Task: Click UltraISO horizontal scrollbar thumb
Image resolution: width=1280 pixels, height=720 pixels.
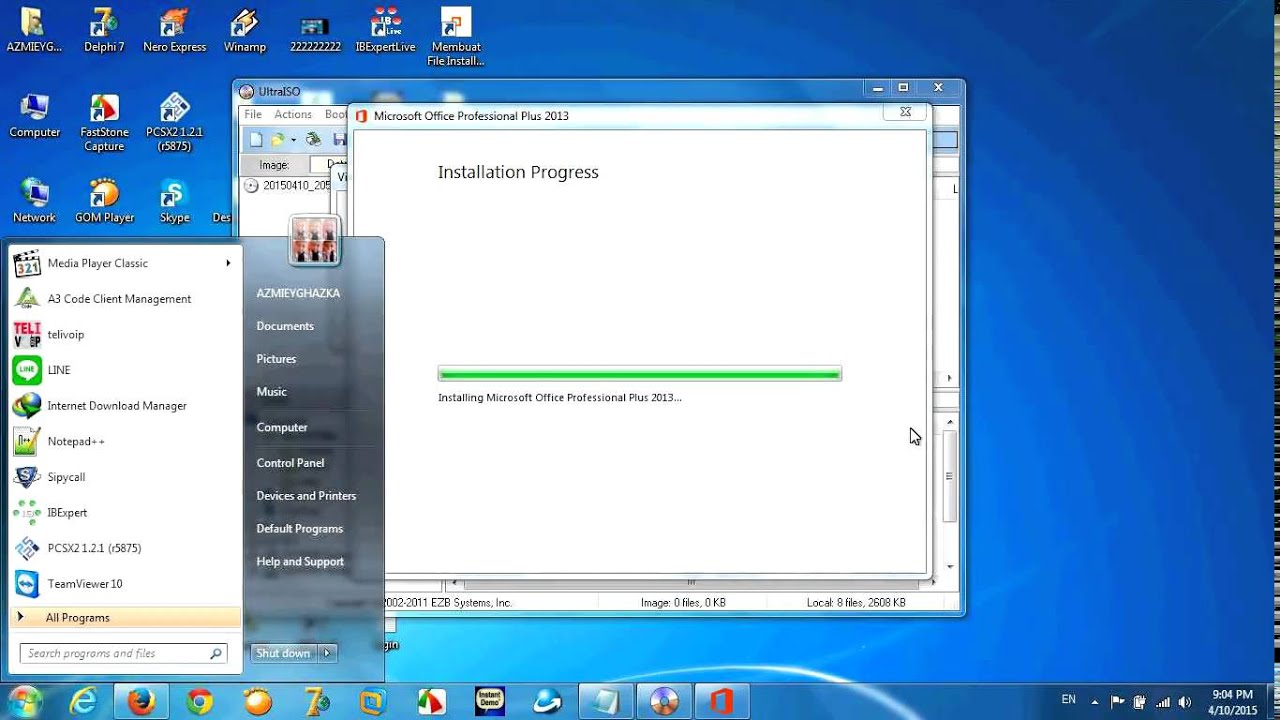Action: click(690, 582)
